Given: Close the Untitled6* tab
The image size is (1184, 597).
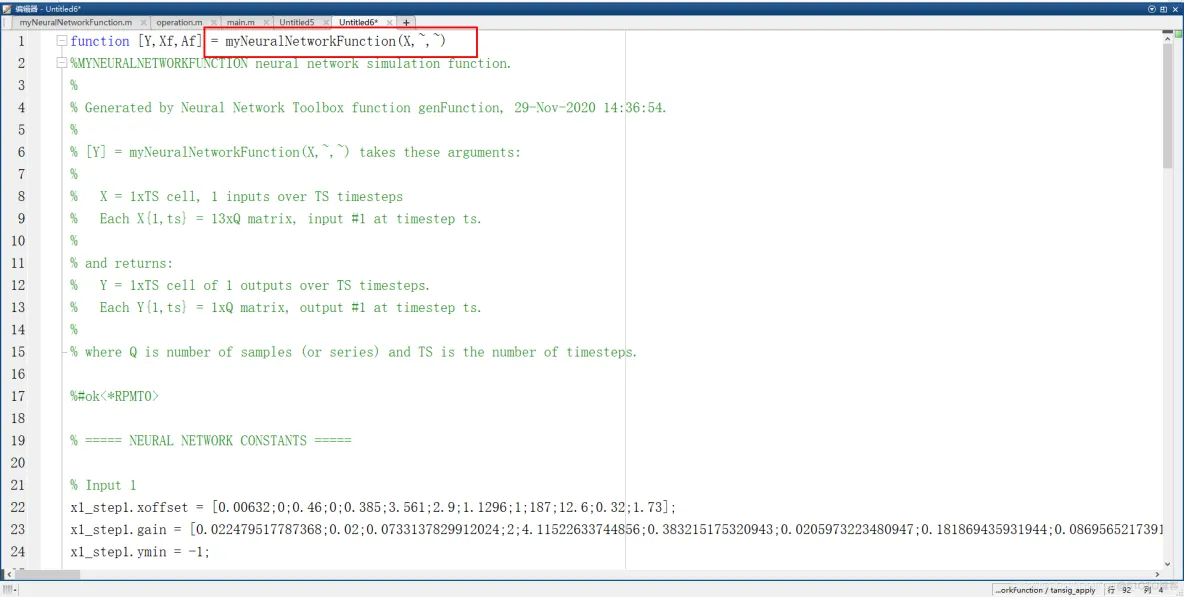Looking at the screenshot, I should tap(388, 23).
